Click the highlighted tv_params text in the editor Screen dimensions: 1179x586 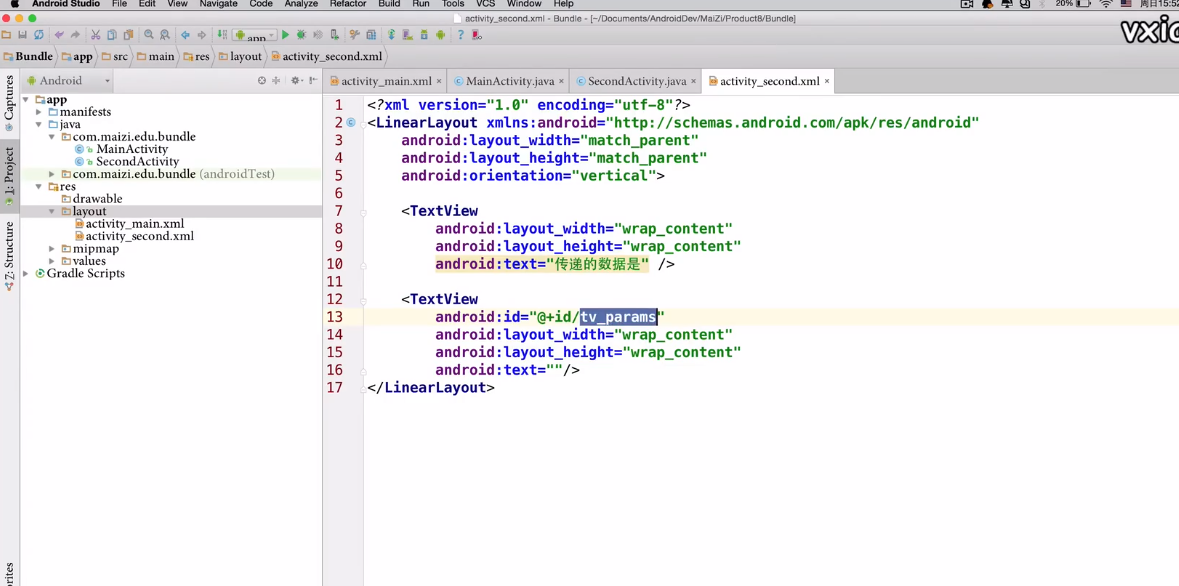pyautogui.click(x=618, y=317)
